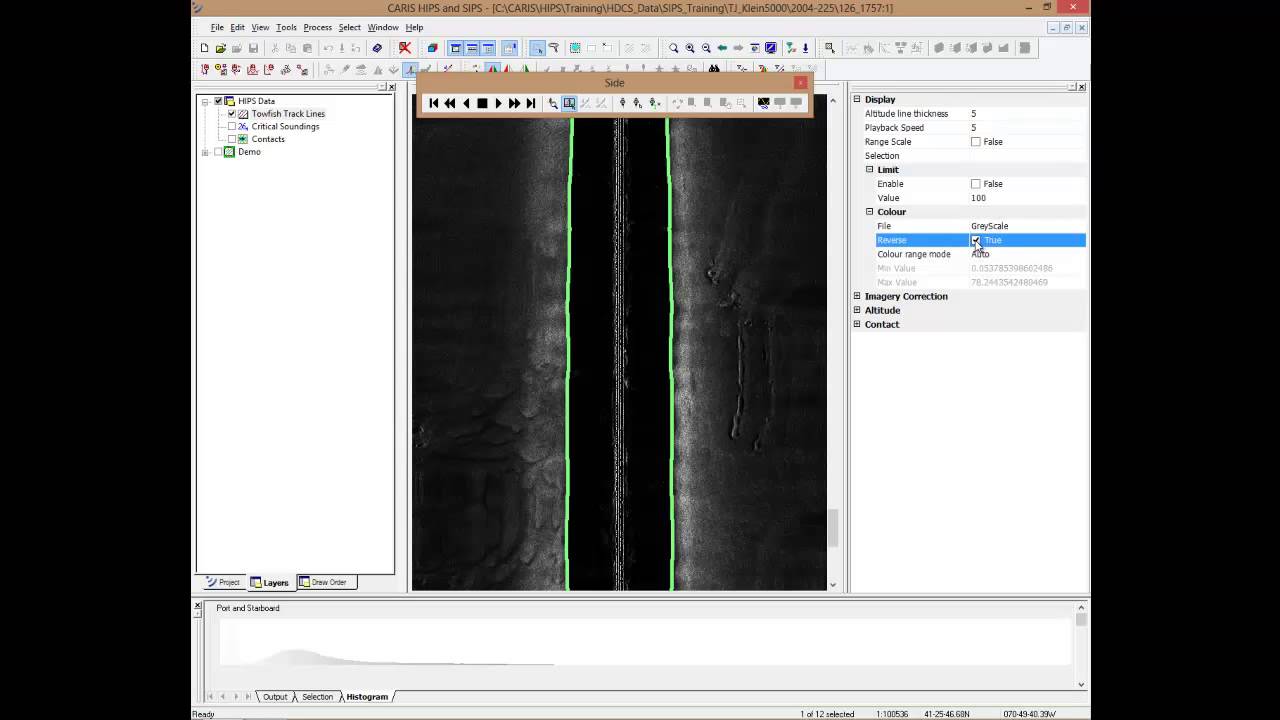Image resolution: width=1280 pixels, height=720 pixels.
Task: Collapse the Colour properties group
Action: 870,212
